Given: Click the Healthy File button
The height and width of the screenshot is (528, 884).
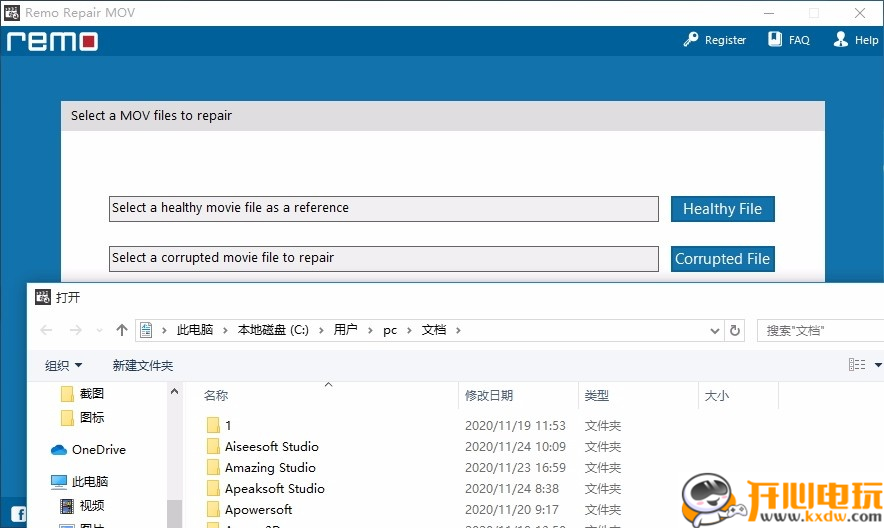Looking at the screenshot, I should [722, 209].
